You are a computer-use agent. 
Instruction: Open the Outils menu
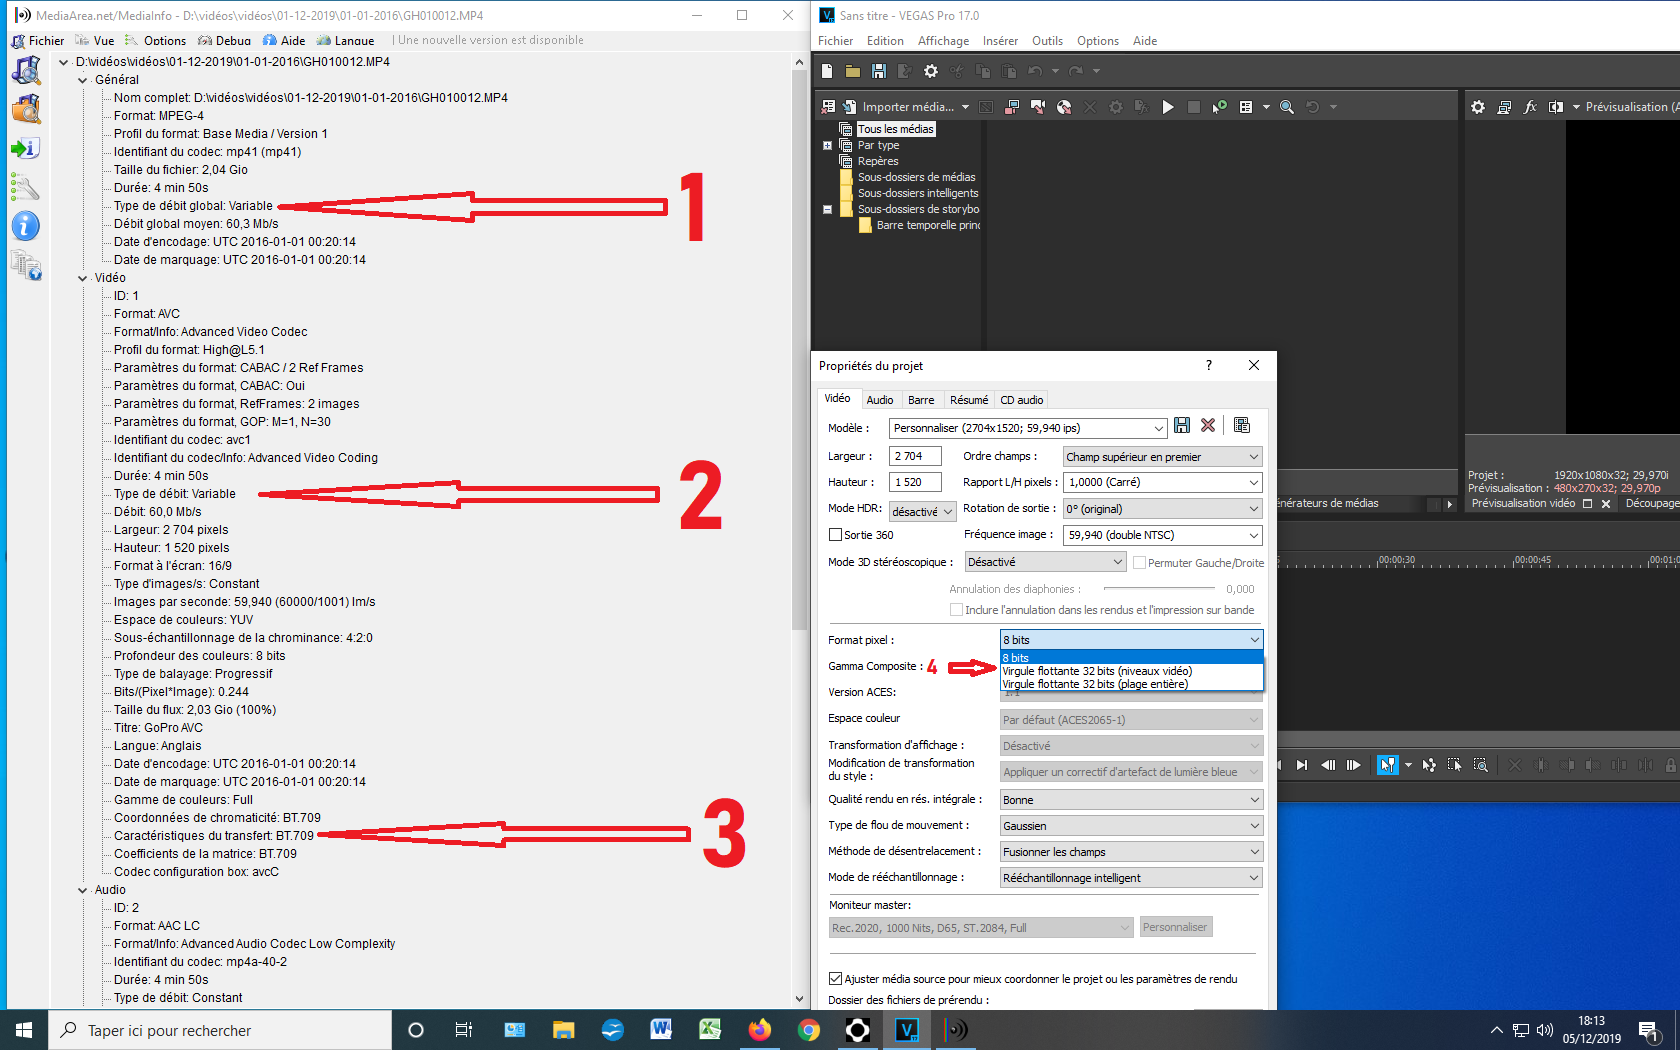tap(1047, 41)
